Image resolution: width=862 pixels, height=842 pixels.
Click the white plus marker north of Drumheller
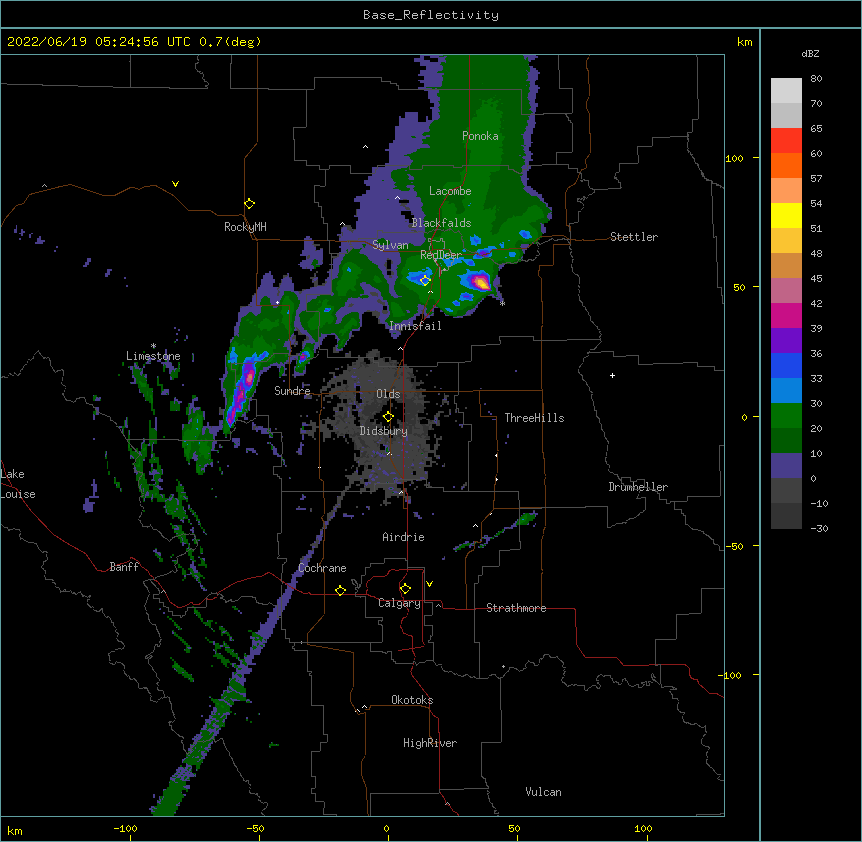pyautogui.click(x=612, y=375)
